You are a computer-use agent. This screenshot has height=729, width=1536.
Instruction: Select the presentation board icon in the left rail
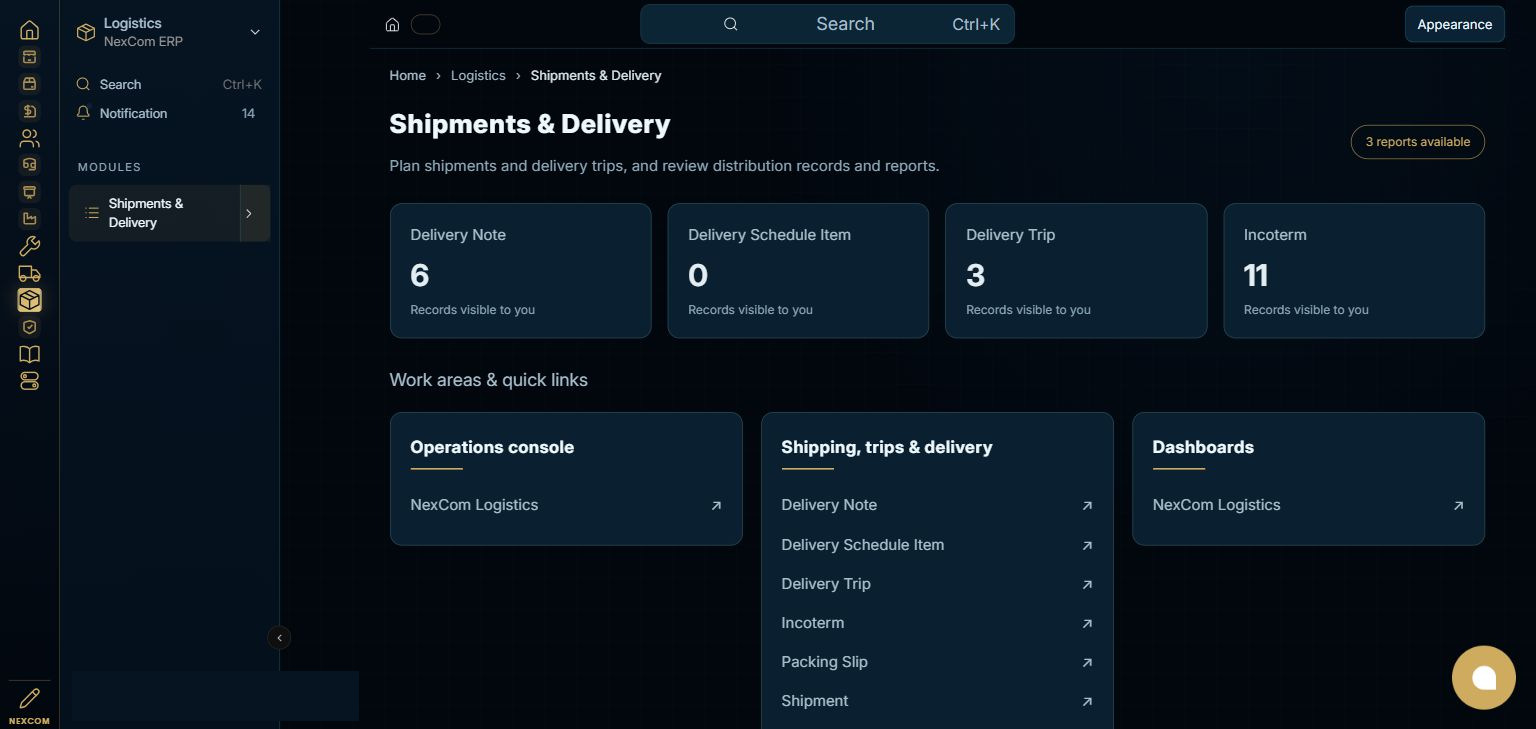point(29,192)
